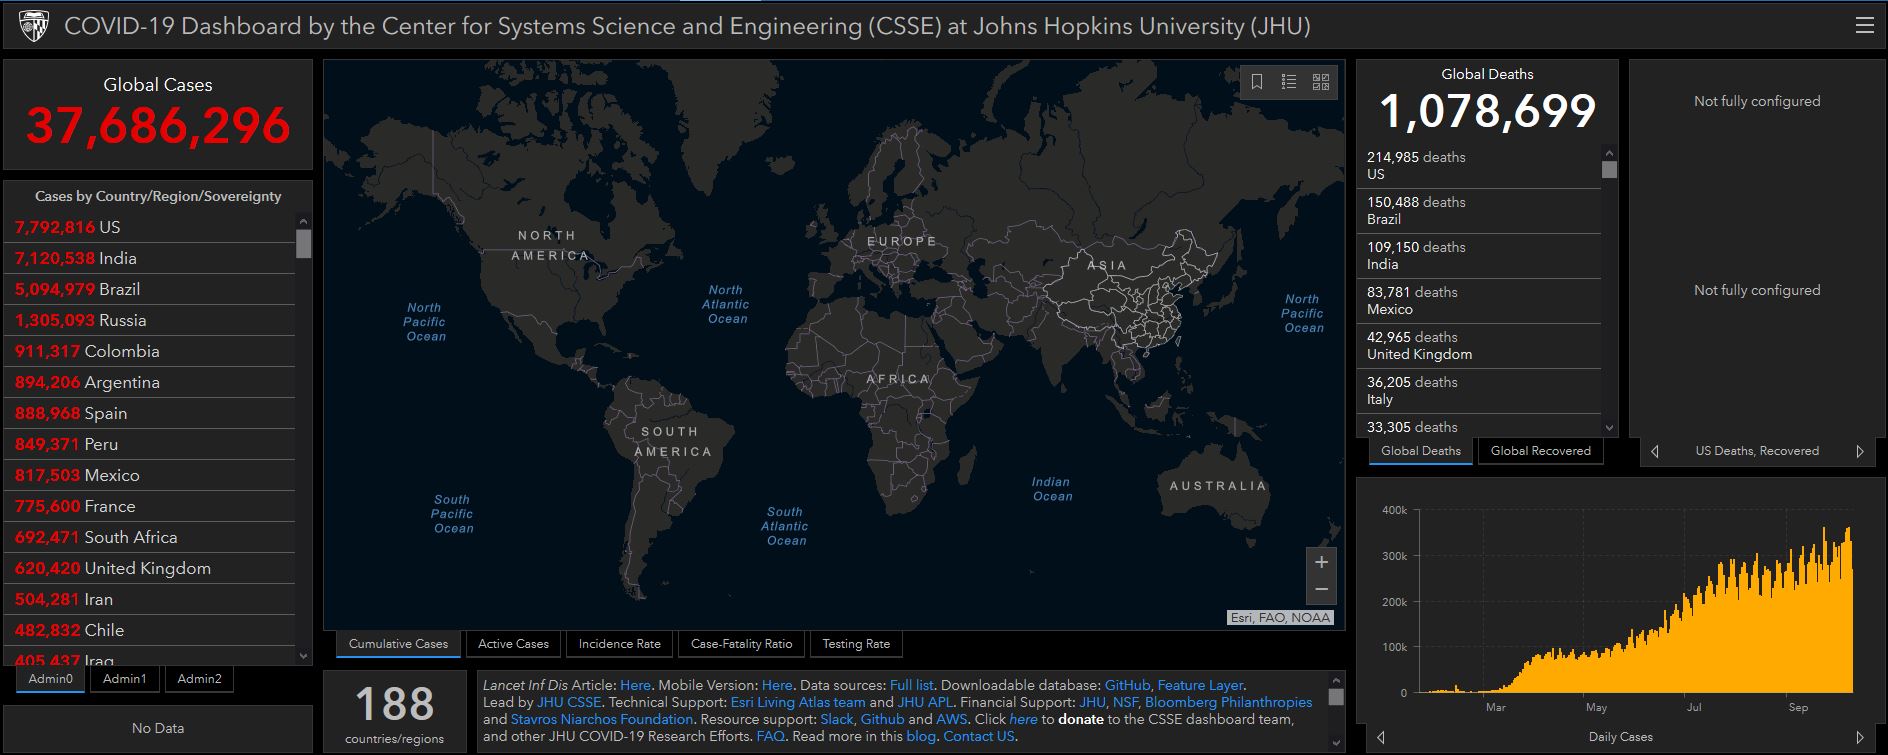Click the Johns Hopkins shield logo
1888x755 pixels.
[x=34, y=26]
